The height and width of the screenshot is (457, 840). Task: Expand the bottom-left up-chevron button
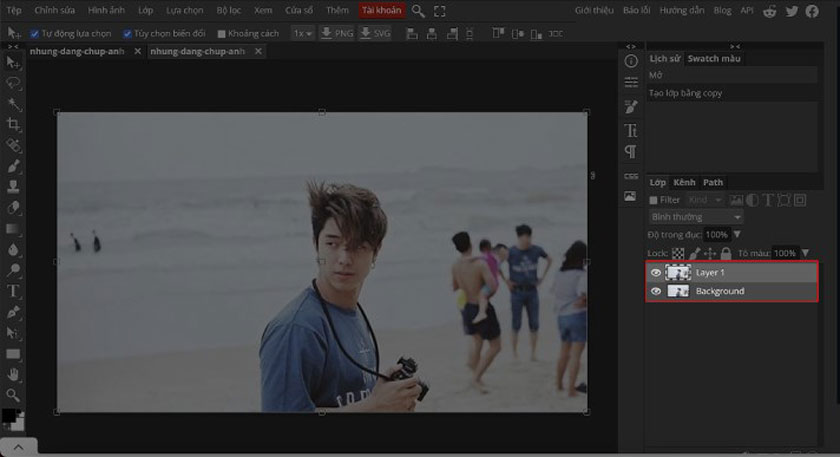pos(19,447)
